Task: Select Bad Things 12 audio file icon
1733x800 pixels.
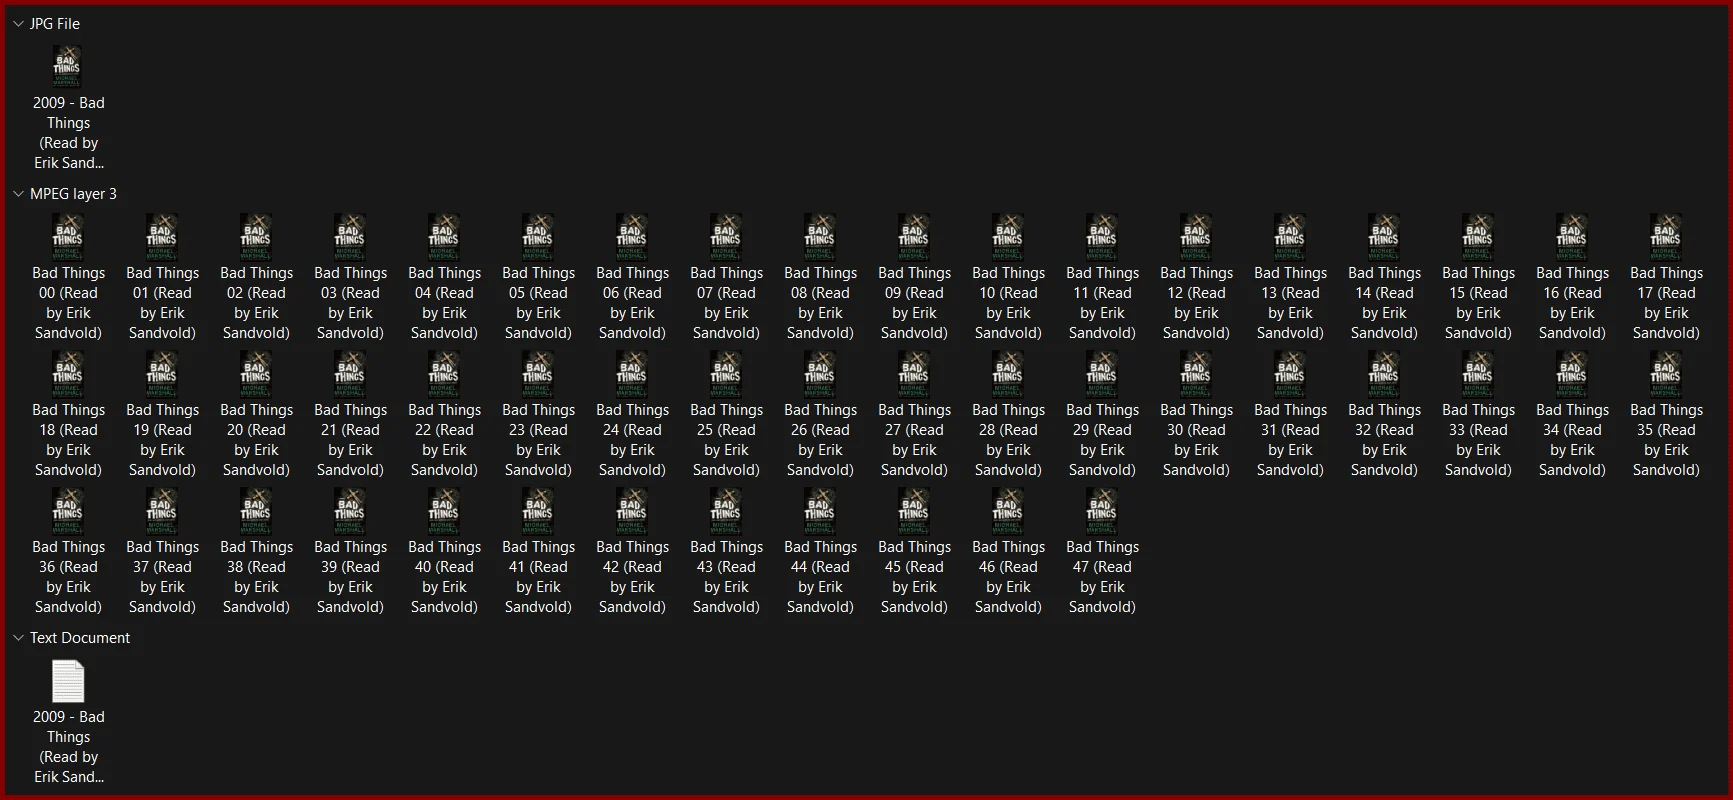Action: [x=1196, y=237]
